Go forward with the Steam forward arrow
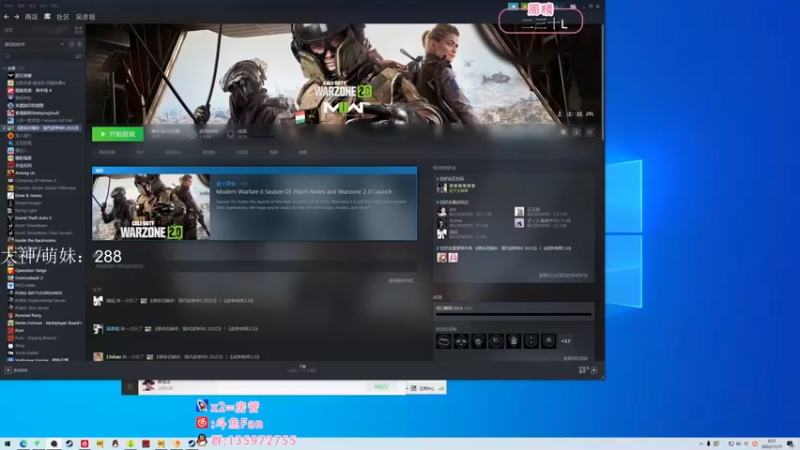Image resolution: width=800 pixels, height=450 pixels. point(16,17)
